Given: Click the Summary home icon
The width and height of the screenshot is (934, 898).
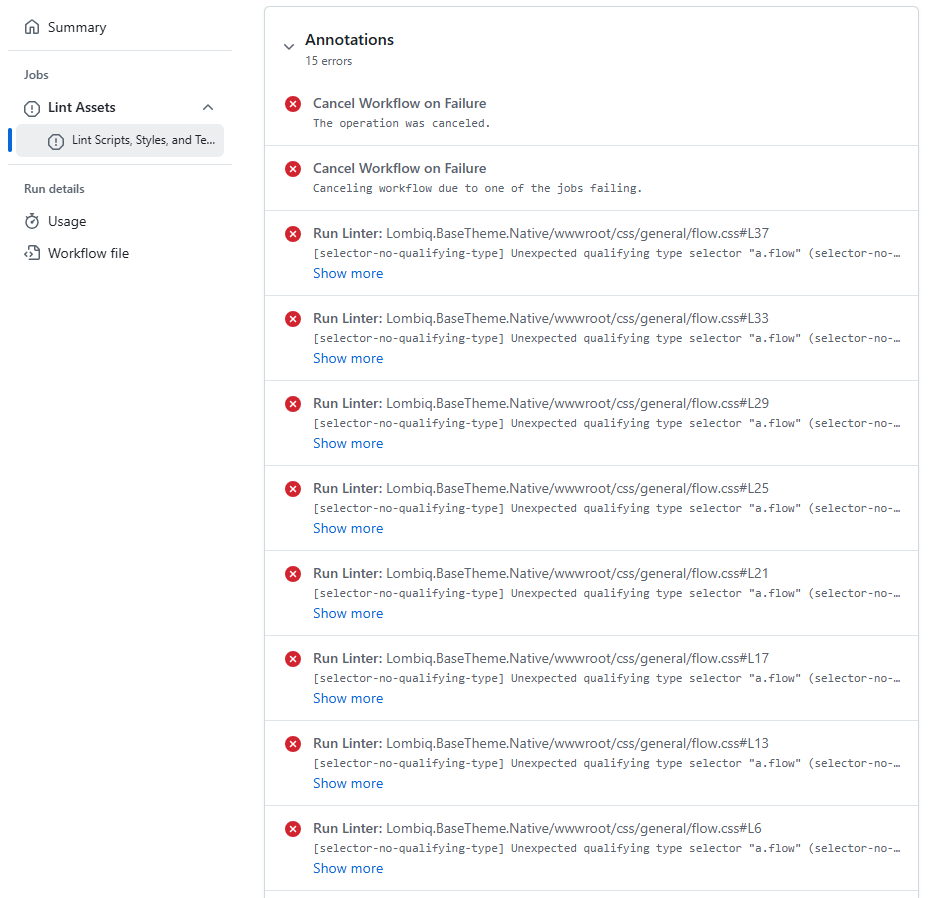Looking at the screenshot, I should [31, 27].
